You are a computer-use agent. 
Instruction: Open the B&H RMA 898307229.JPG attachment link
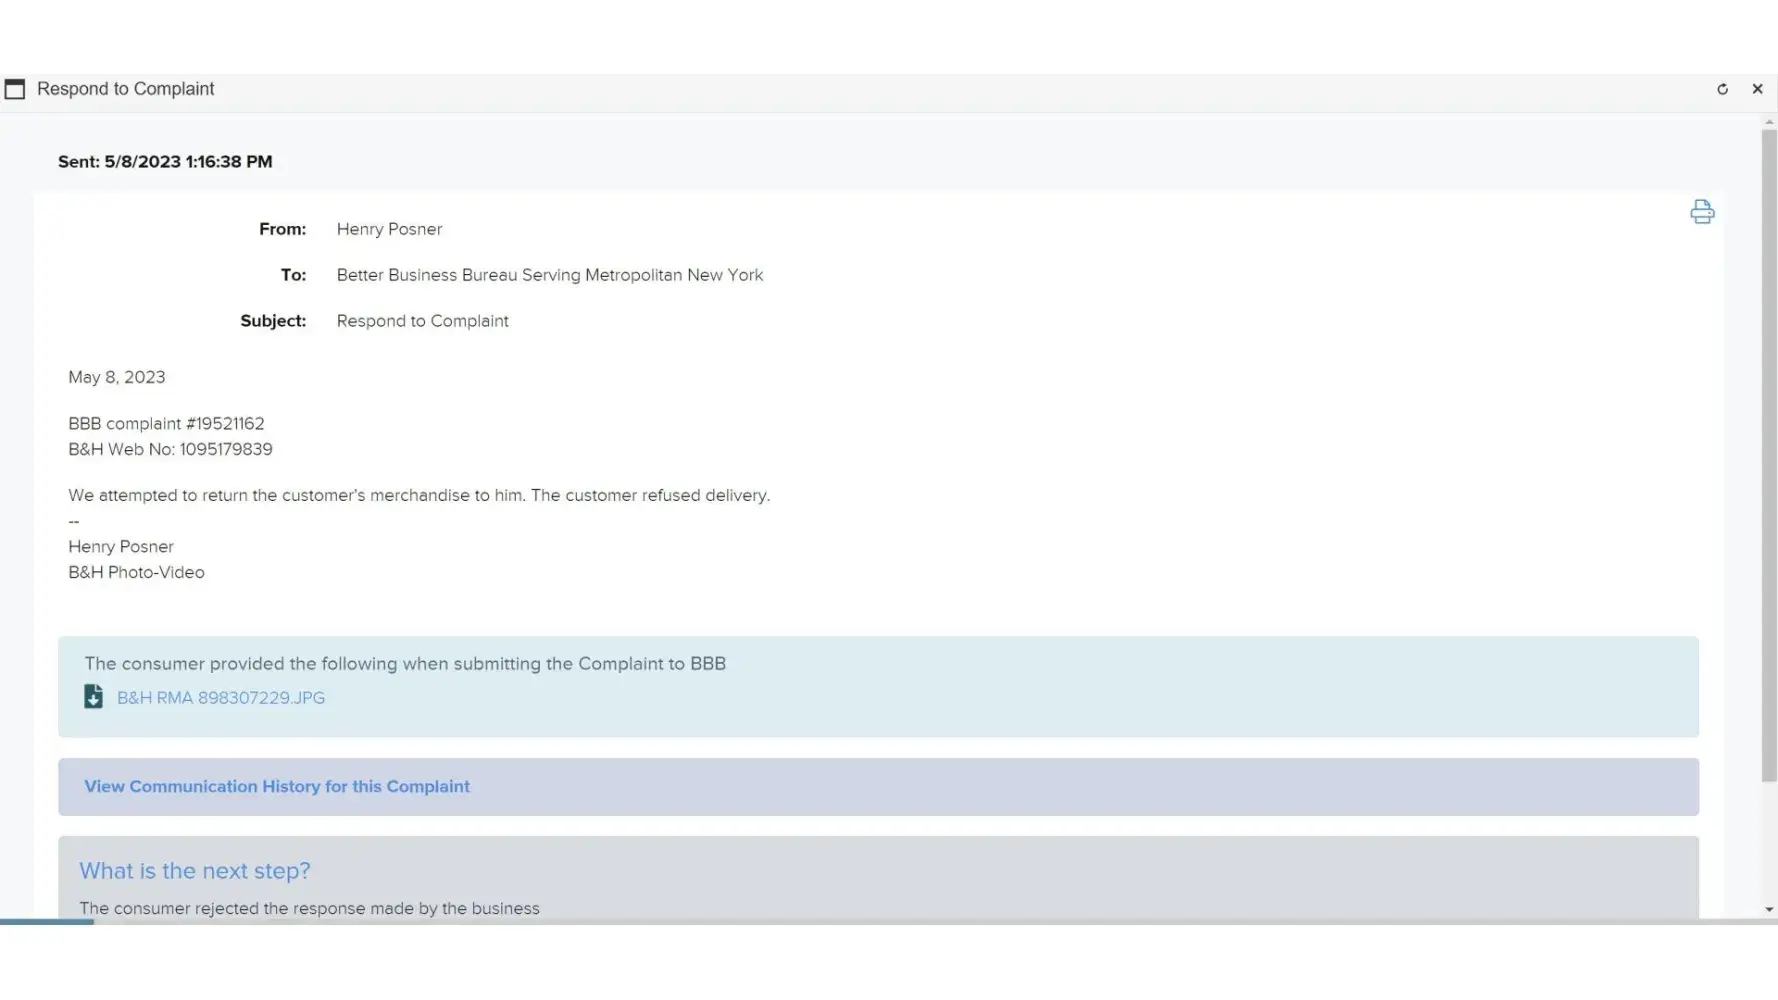tap(221, 698)
